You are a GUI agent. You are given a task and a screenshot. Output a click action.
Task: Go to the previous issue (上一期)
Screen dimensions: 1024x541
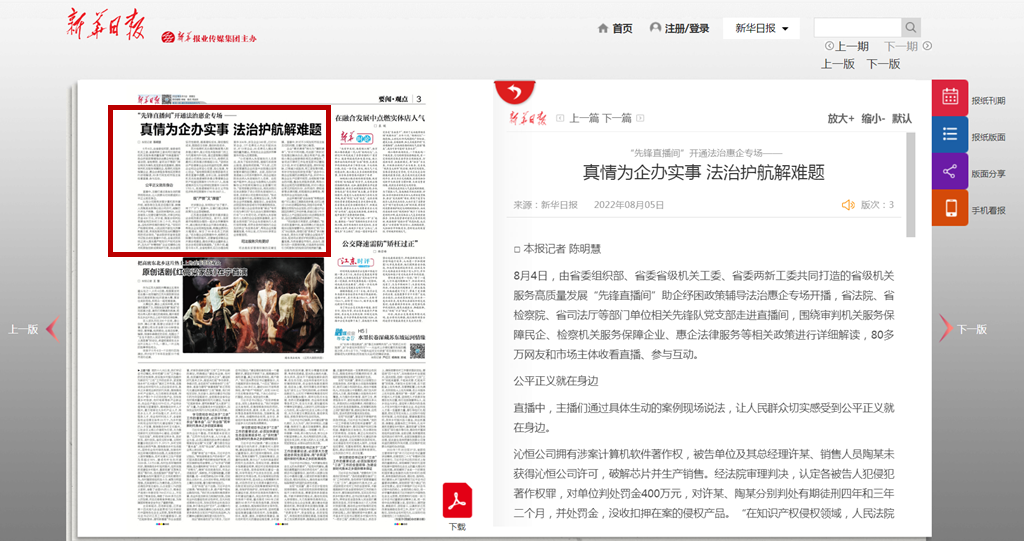pyautogui.click(x=847, y=46)
